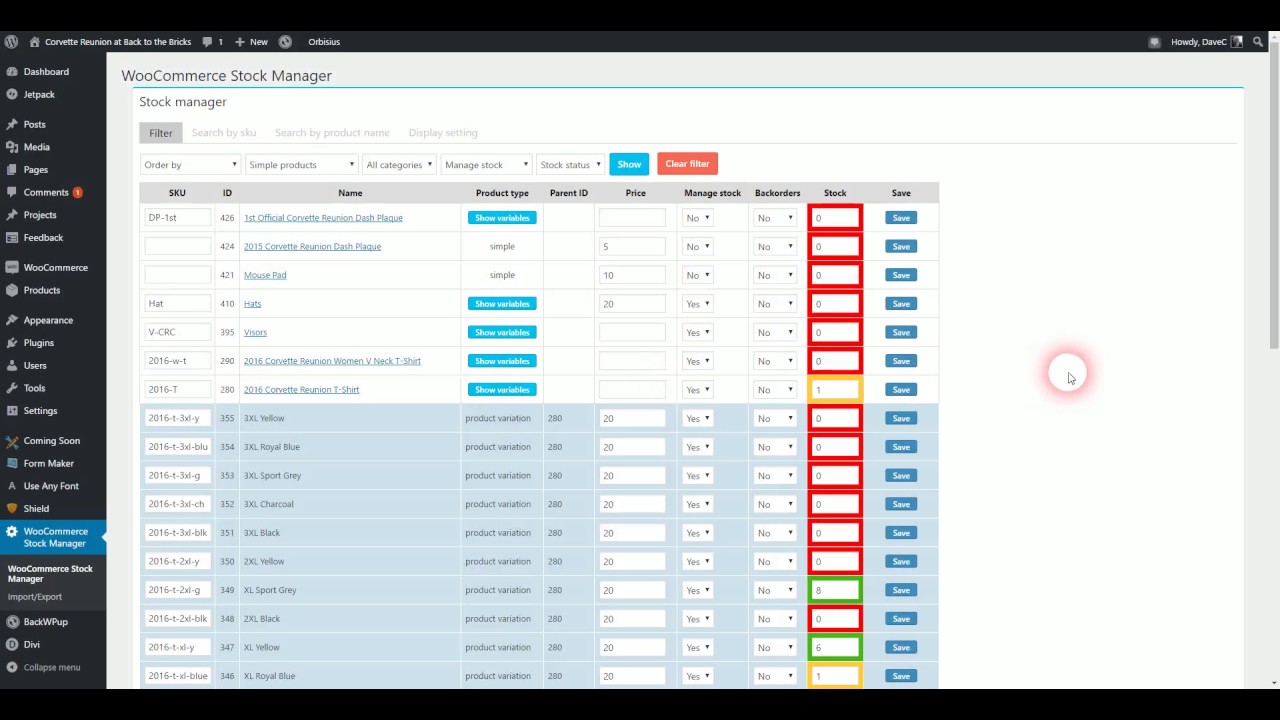Open the WordPress logo menu
Screen dimensions: 1280x720
(11, 42)
